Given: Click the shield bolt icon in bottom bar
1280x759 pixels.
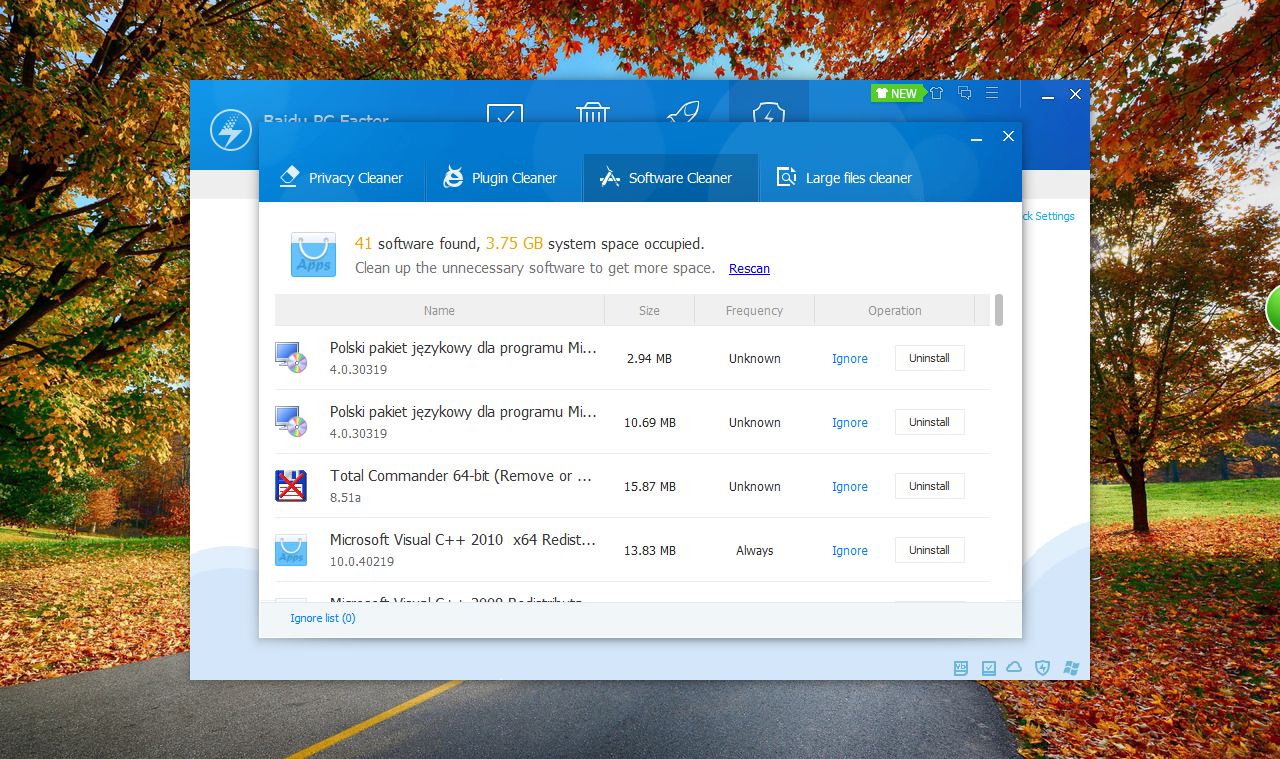Looking at the screenshot, I should 1043,667.
